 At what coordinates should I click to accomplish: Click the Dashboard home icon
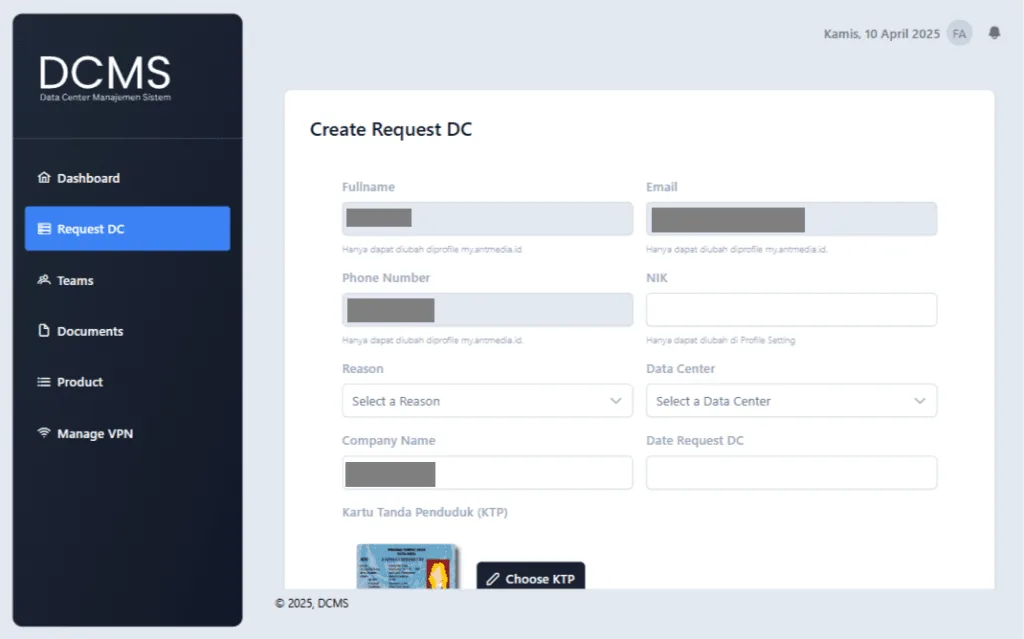pyautogui.click(x=44, y=178)
